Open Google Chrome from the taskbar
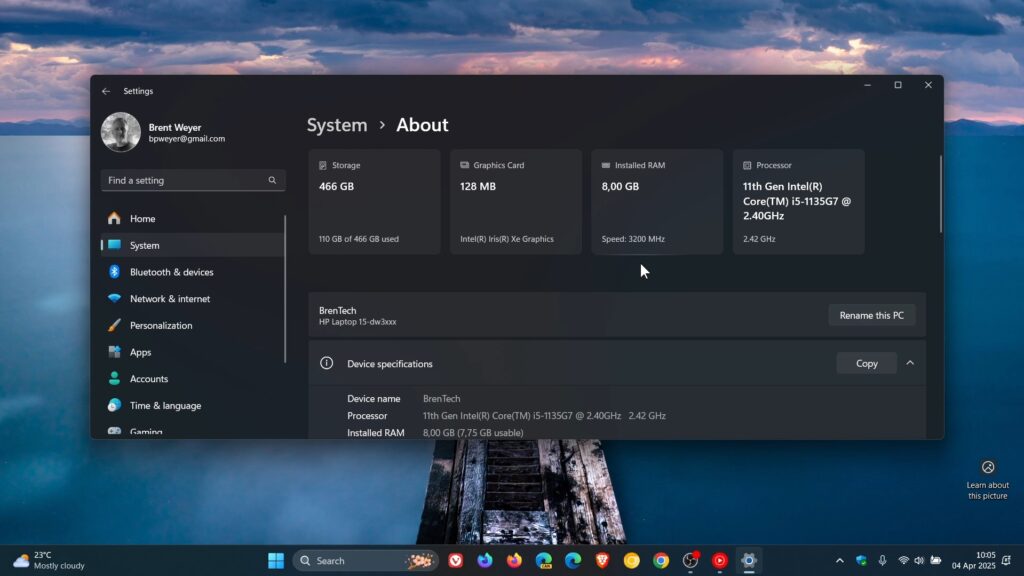This screenshot has height=576, width=1024. [x=661, y=561]
